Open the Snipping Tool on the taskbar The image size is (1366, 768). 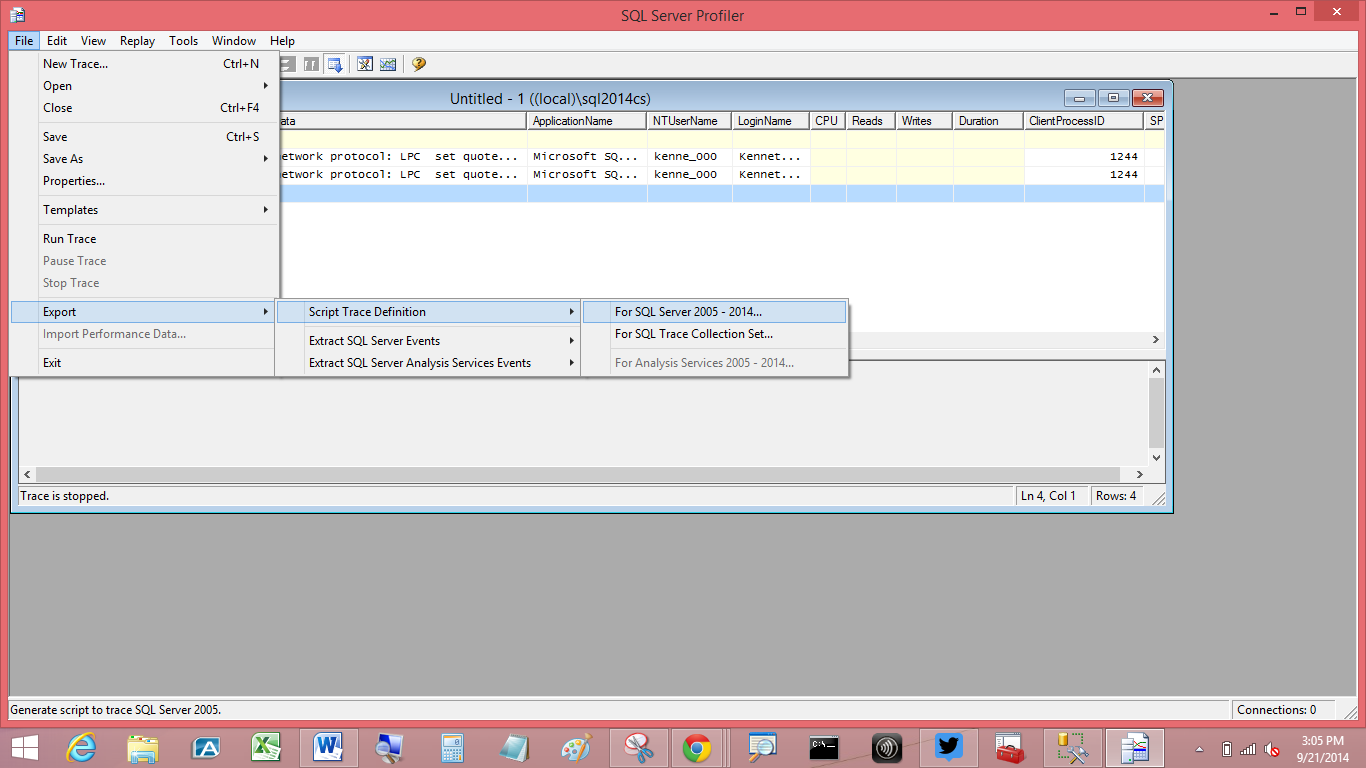637,747
